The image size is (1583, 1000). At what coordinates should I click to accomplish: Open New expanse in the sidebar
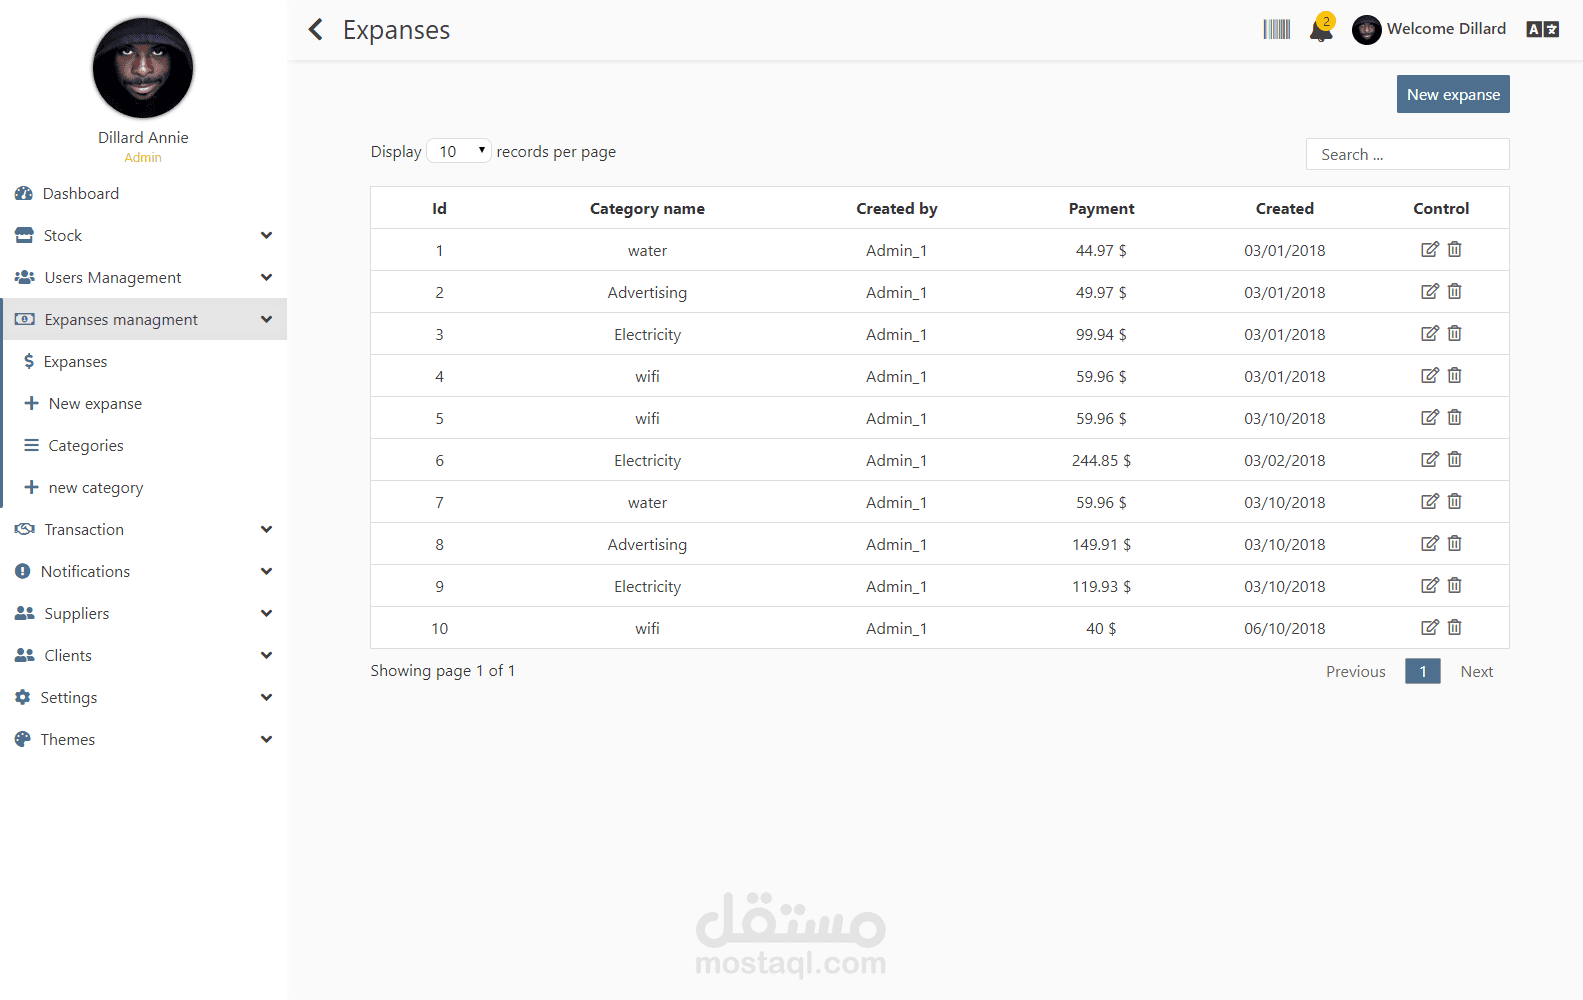[145, 404]
